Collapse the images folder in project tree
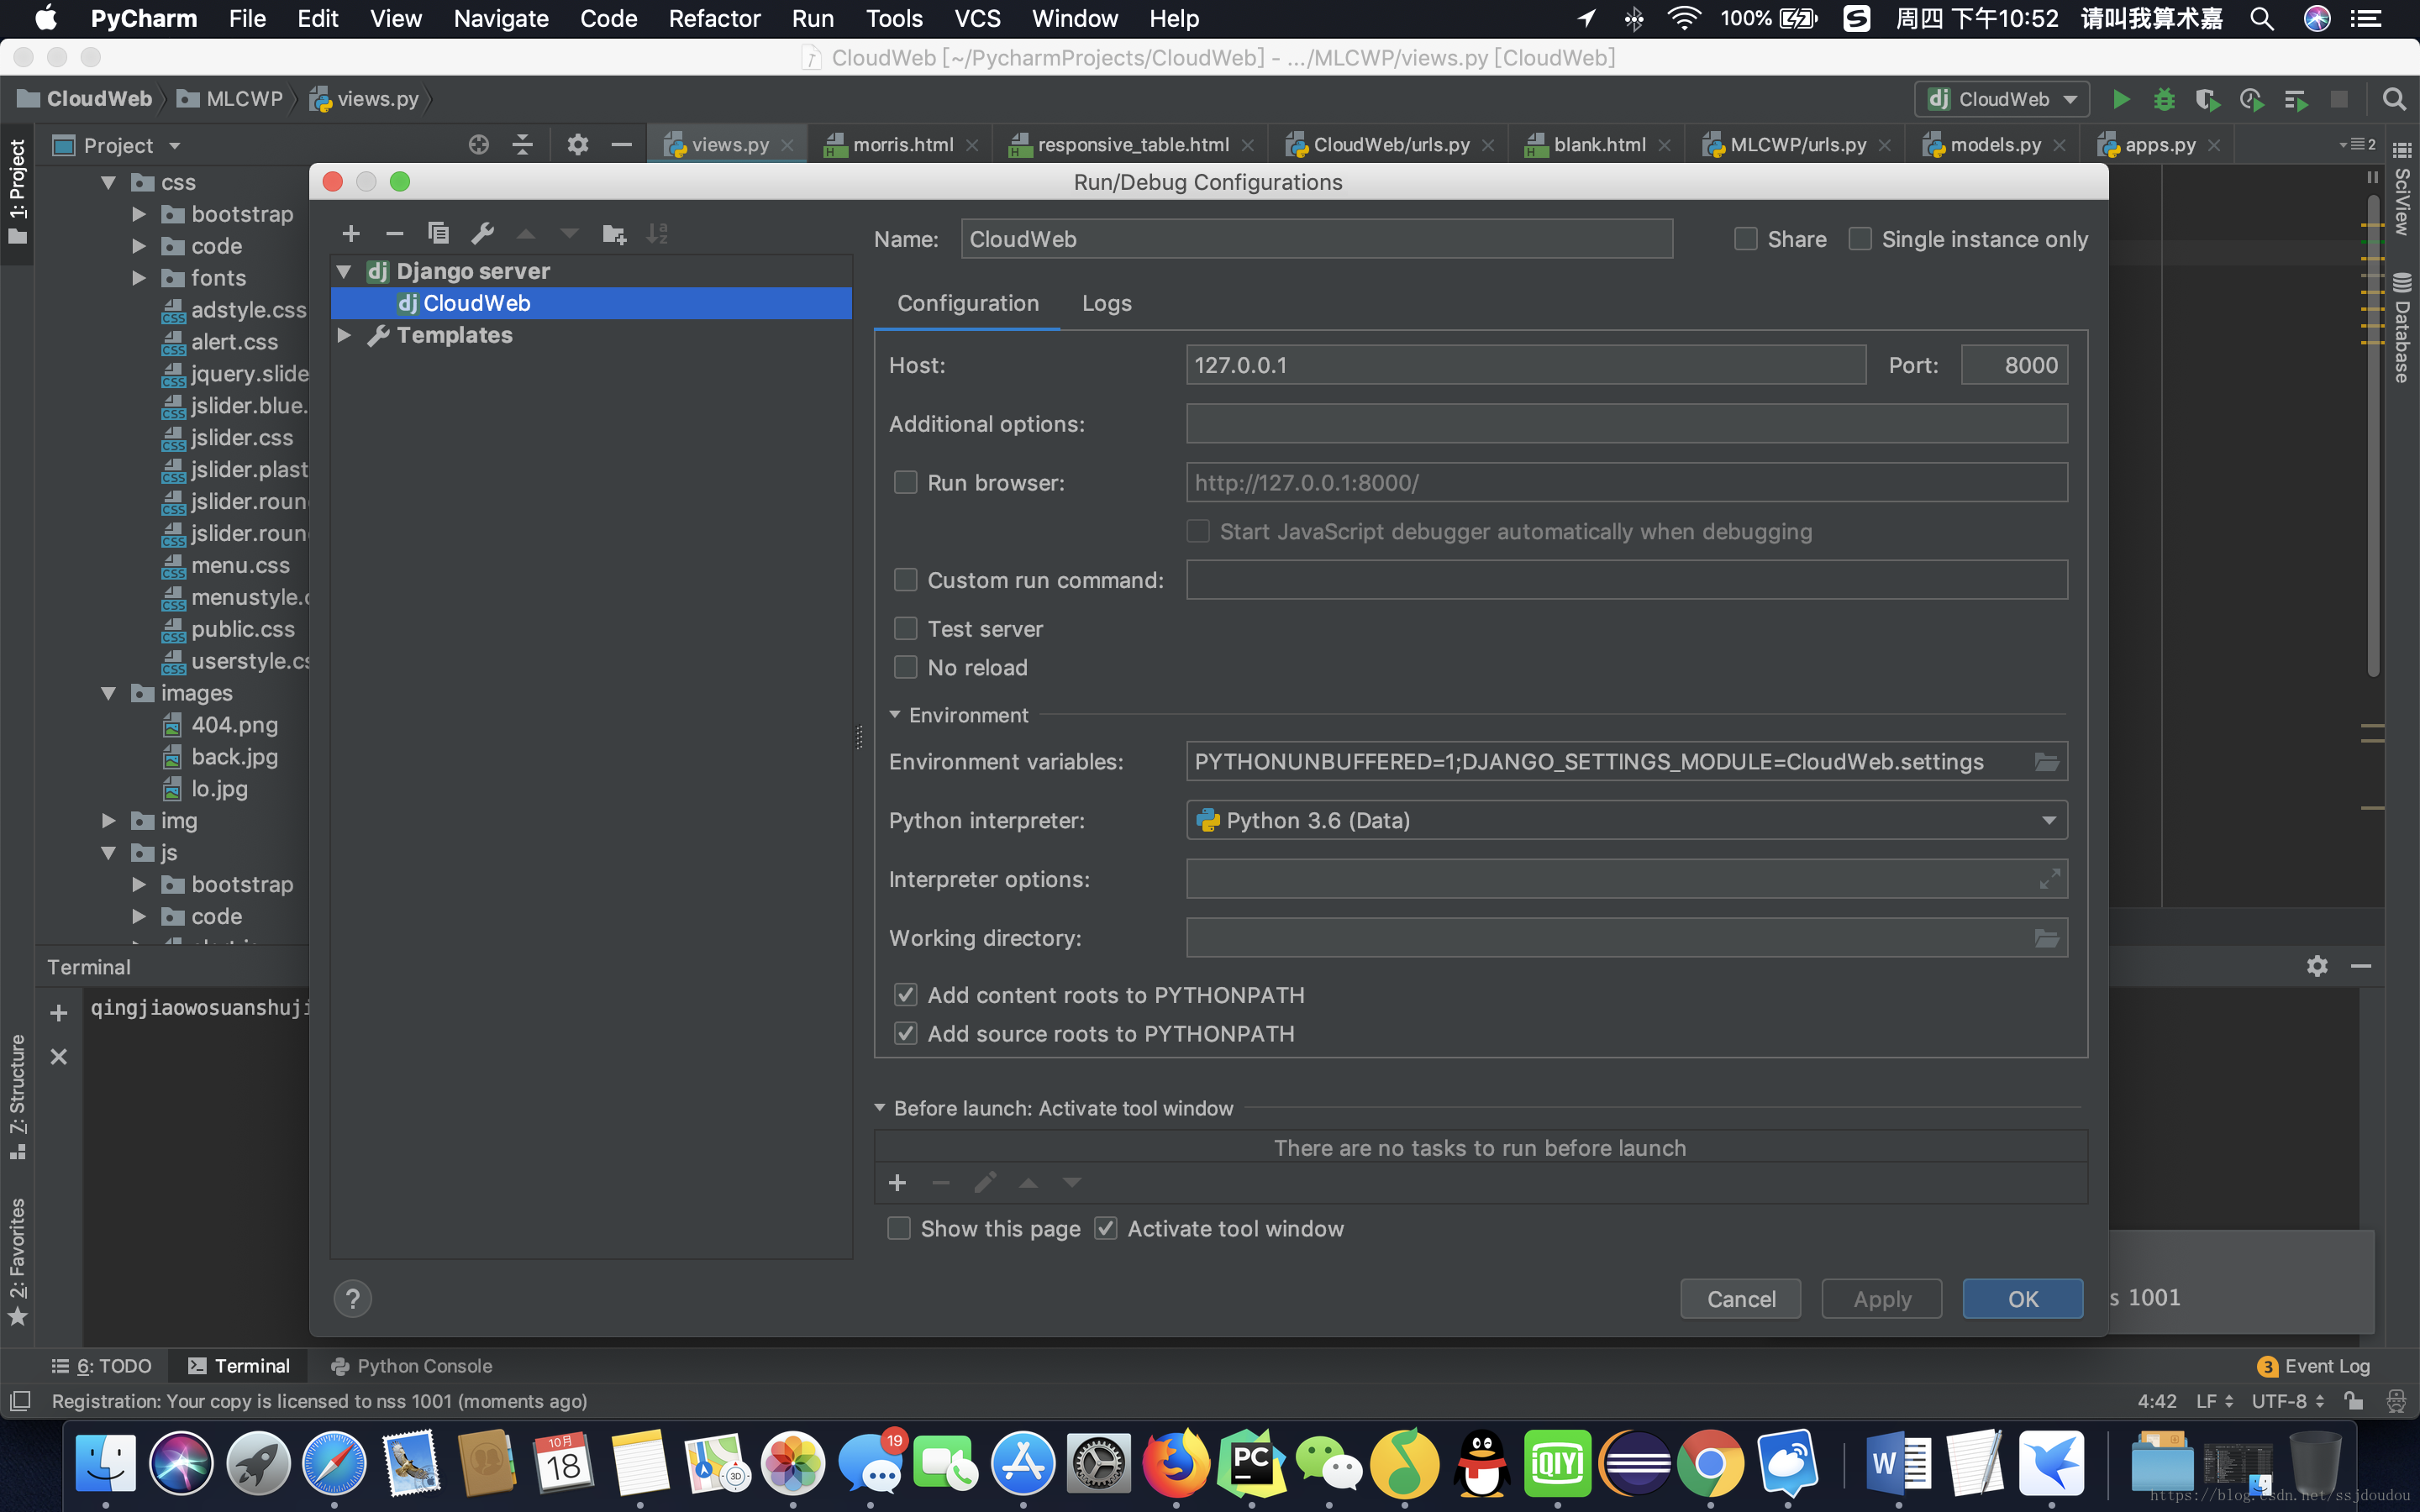Image resolution: width=2420 pixels, height=1512 pixels. pos(108,693)
